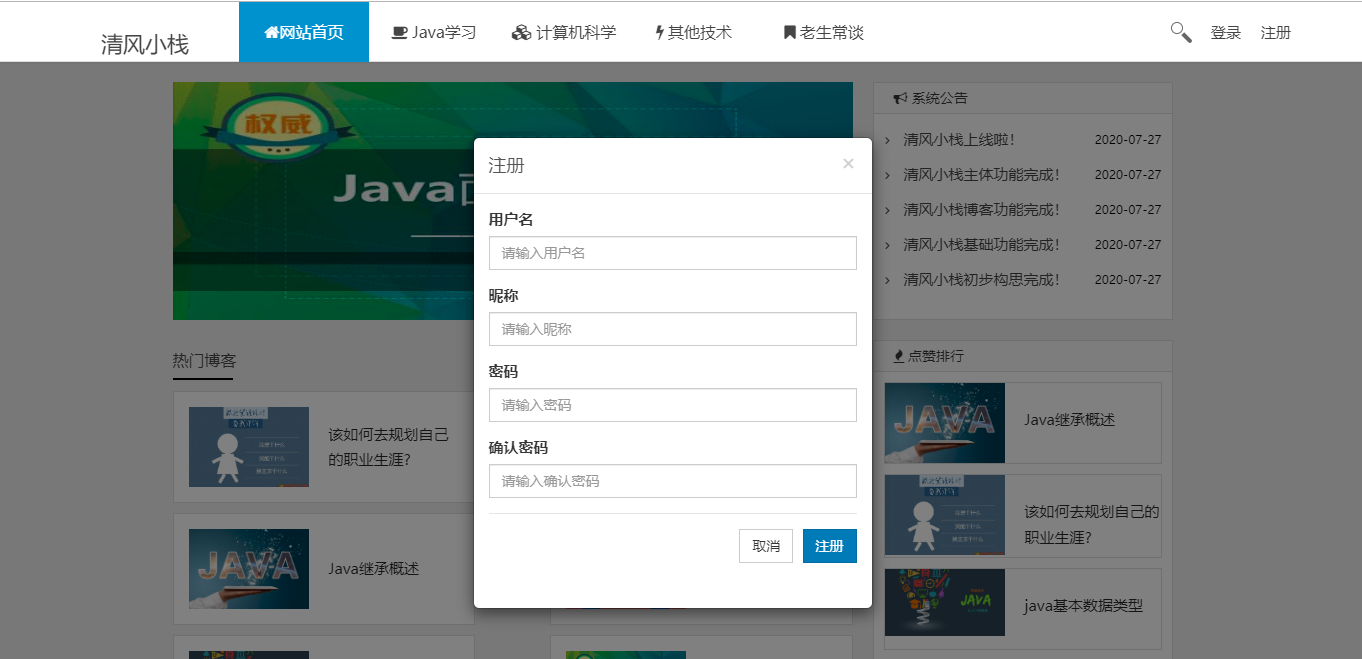The height and width of the screenshot is (659, 1362).
Task: Open the 清风小栈上线啦! announcement
Action: [x=959, y=140]
